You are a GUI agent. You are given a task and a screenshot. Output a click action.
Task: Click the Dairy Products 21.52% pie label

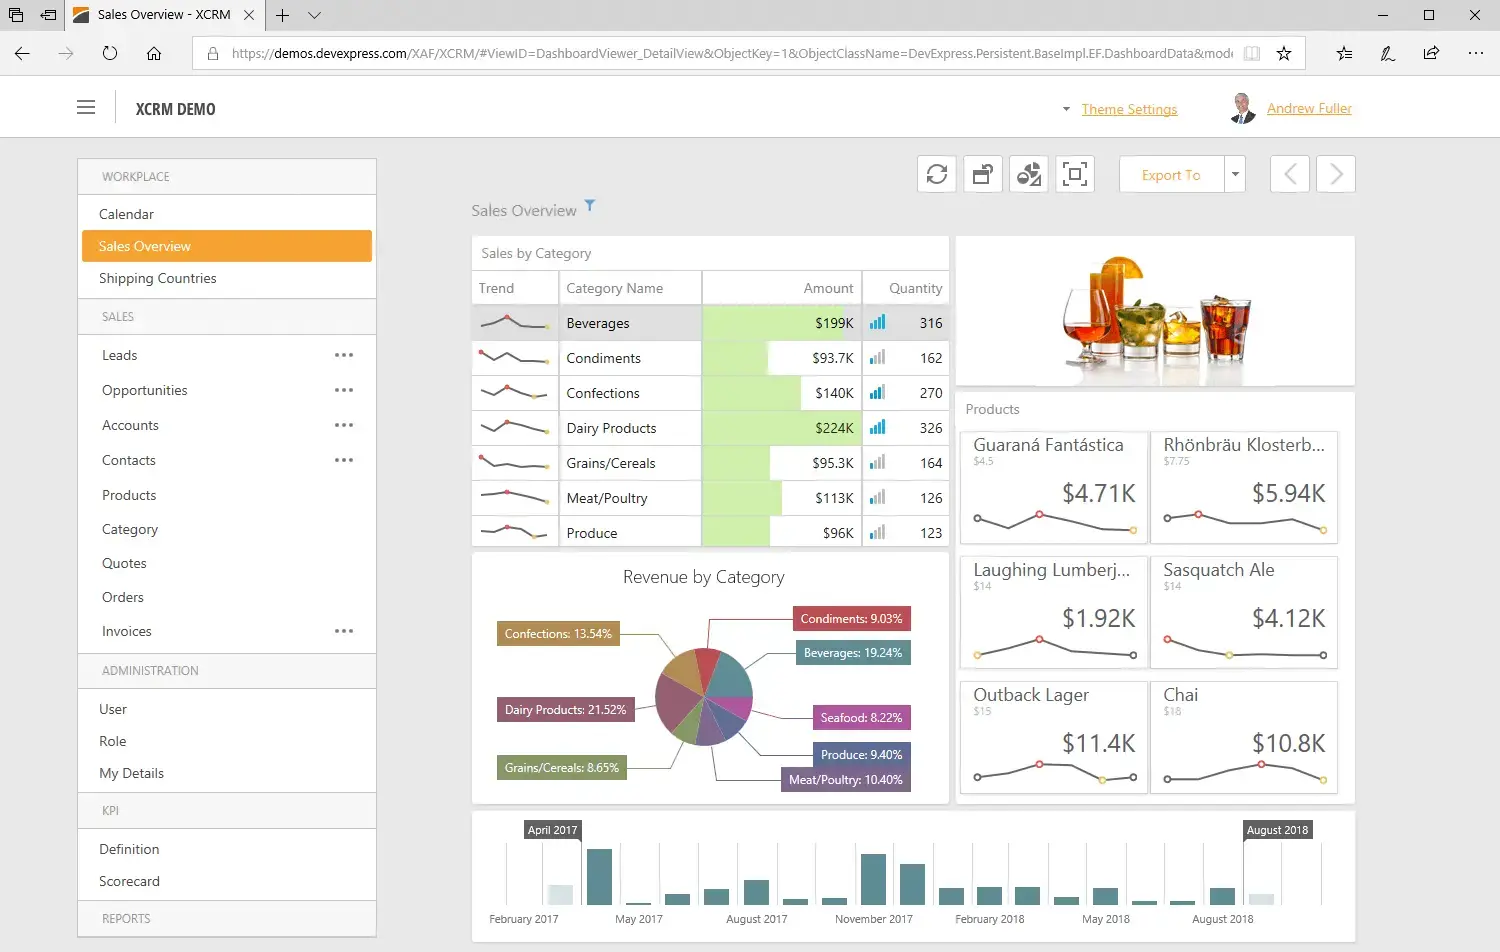[x=566, y=710]
